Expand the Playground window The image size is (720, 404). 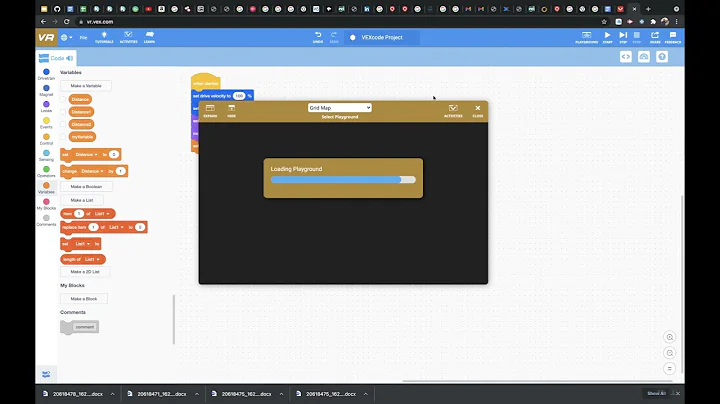coord(210,111)
